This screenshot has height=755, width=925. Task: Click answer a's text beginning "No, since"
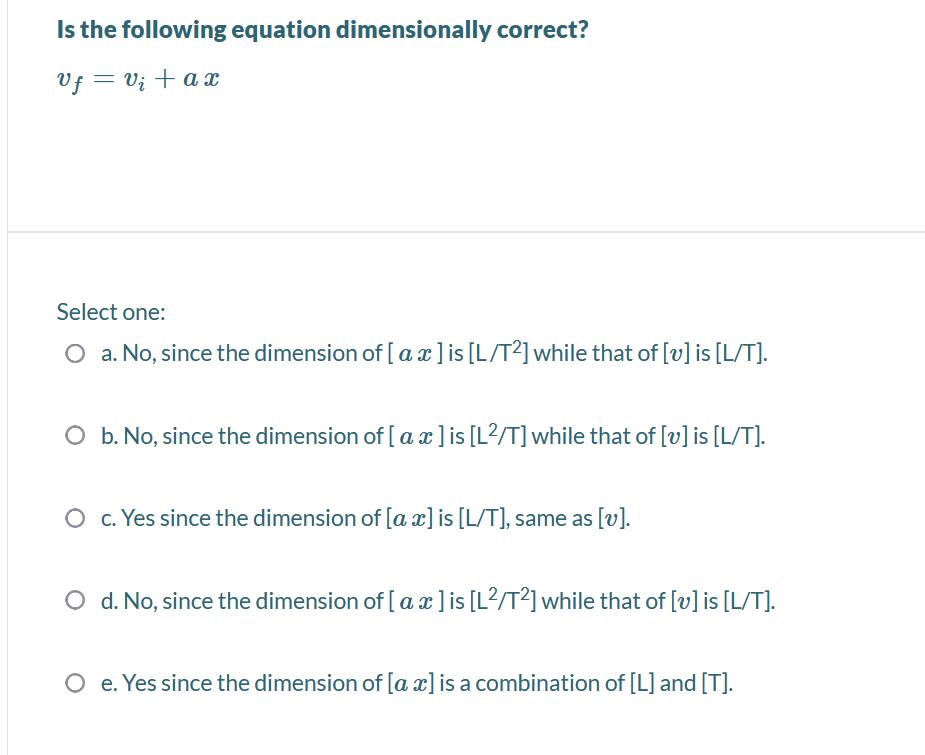coord(434,353)
